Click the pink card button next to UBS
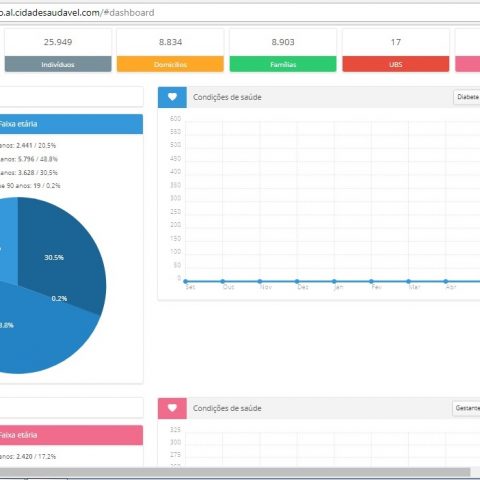The image size is (480, 480). click(468, 64)
